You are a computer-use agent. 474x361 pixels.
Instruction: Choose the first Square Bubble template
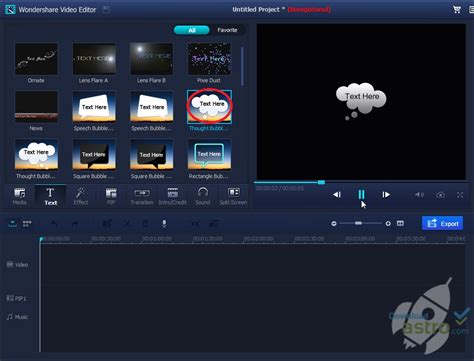[94, 159]
